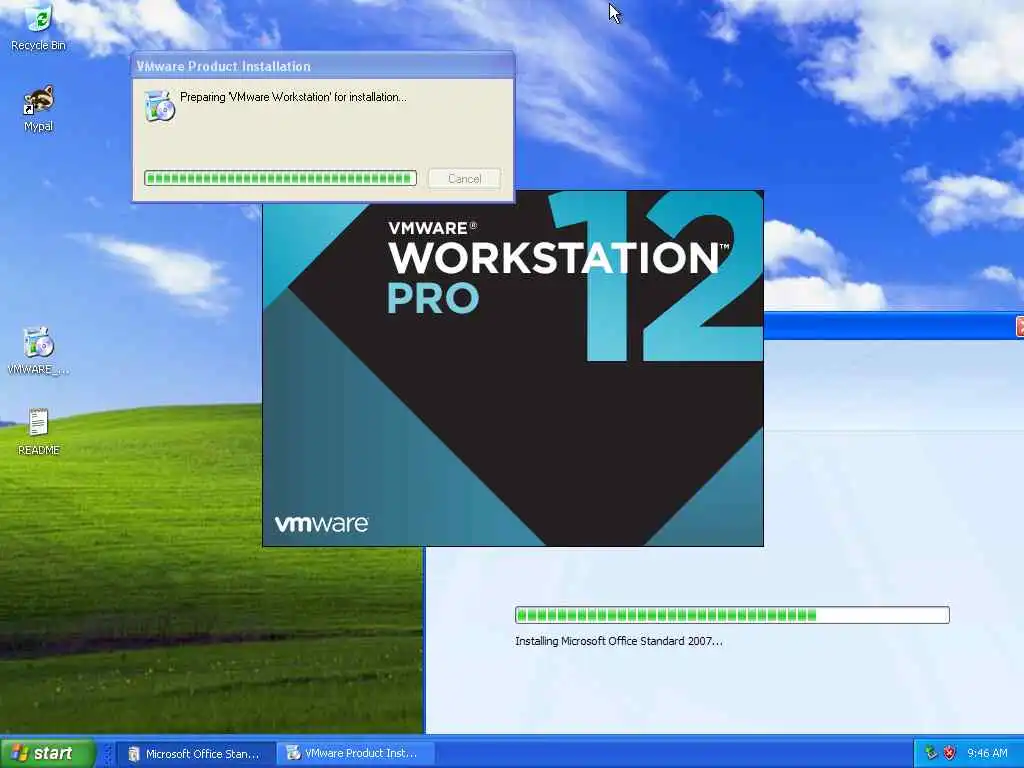Click the Microsoft Office installing progress bar
Screen dimensions: 1024x768
click(x=732, y=615)
